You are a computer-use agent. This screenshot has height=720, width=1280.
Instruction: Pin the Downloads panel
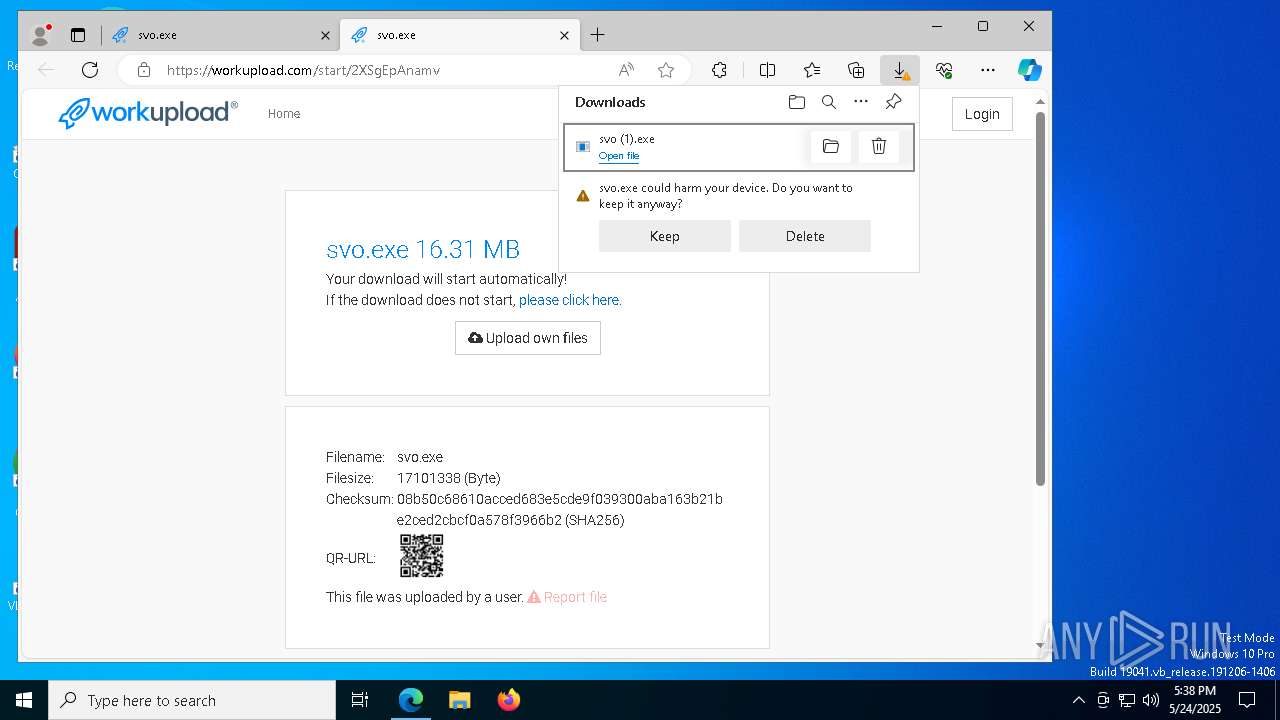pyautogui.click(x=893, y=102)
